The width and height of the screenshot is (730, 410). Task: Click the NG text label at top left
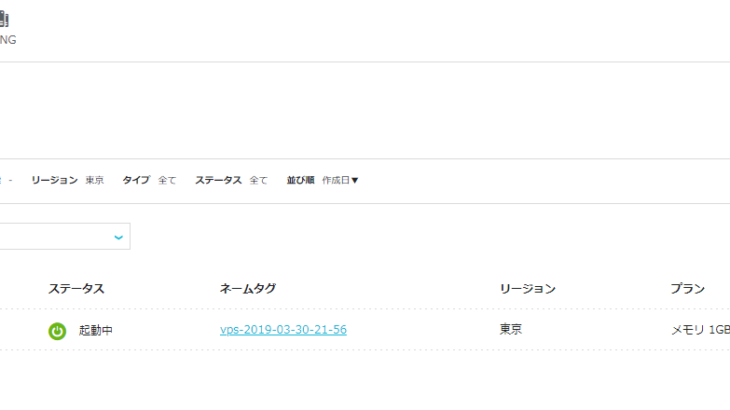(7, 40)
